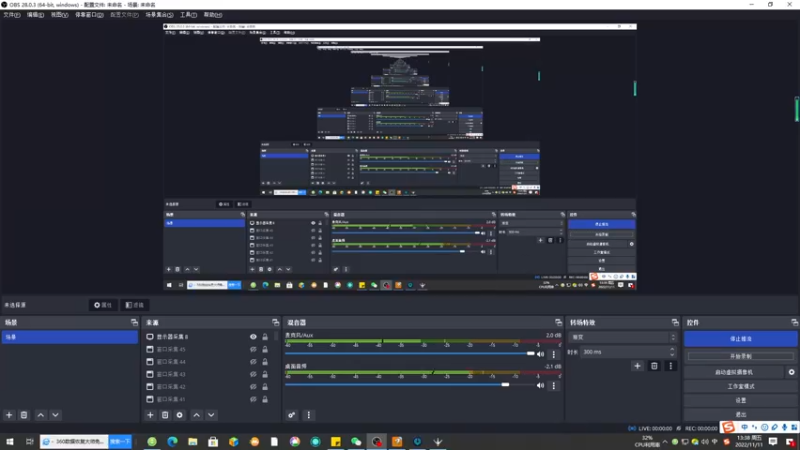Adjust the desktop audio volume slider handle
Image resolution: width=800 pixels, height=450 pixels.
[505, 385]
